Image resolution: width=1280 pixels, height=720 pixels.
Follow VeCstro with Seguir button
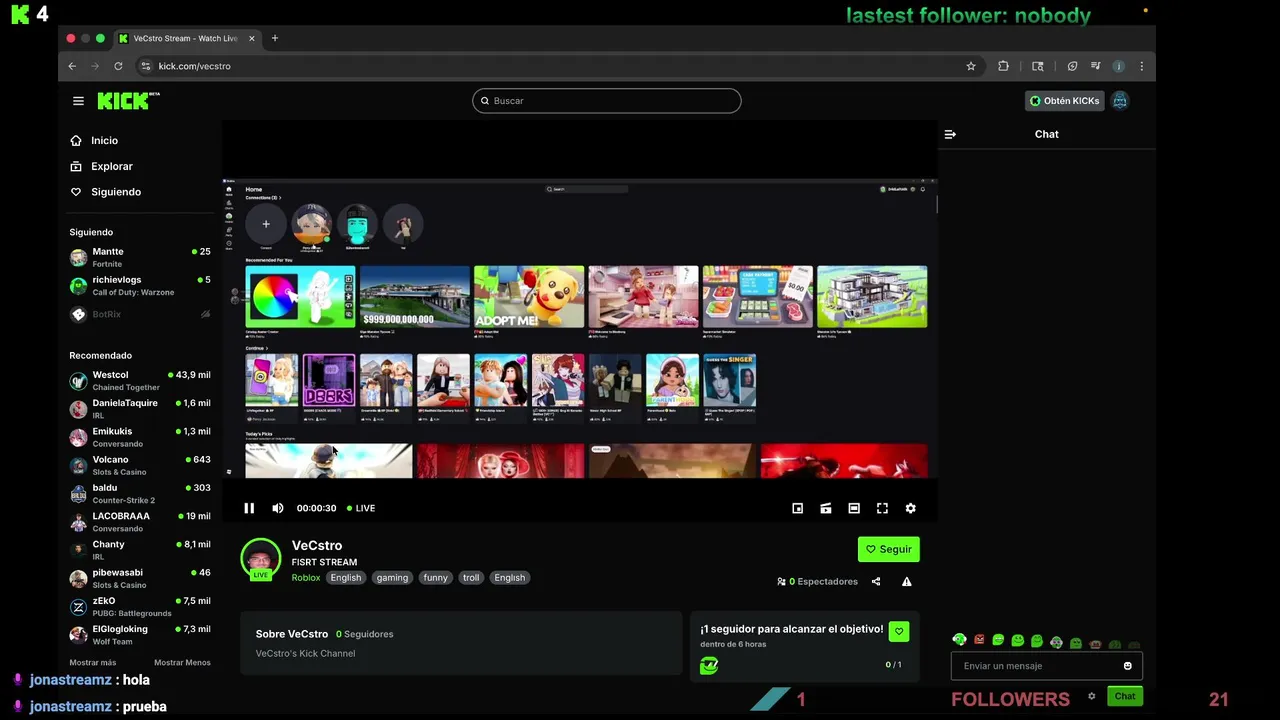pyautogui.click(x=889, y=549)
